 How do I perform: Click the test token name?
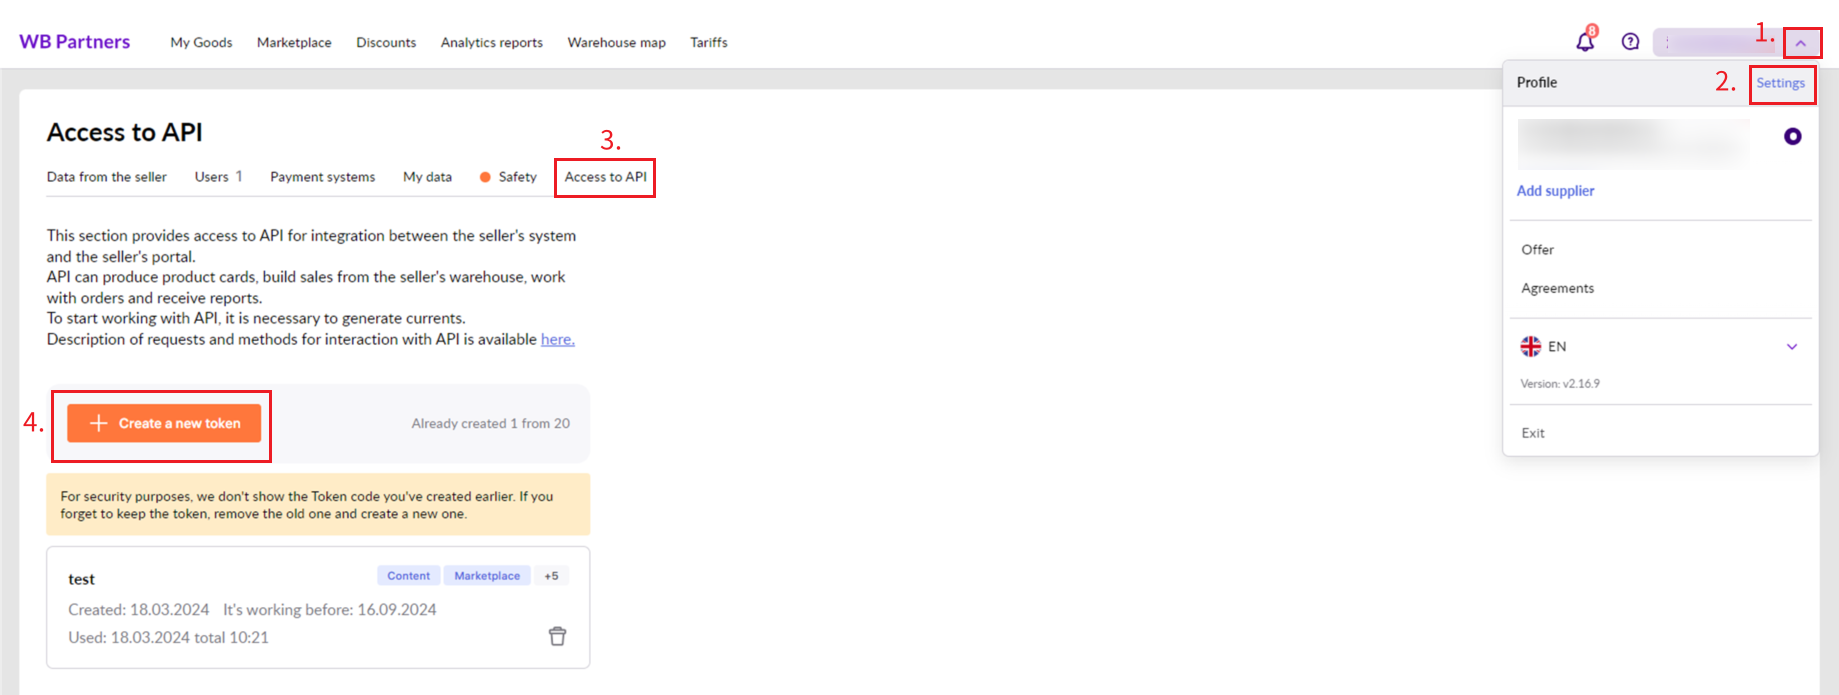(x=81, y=579)
